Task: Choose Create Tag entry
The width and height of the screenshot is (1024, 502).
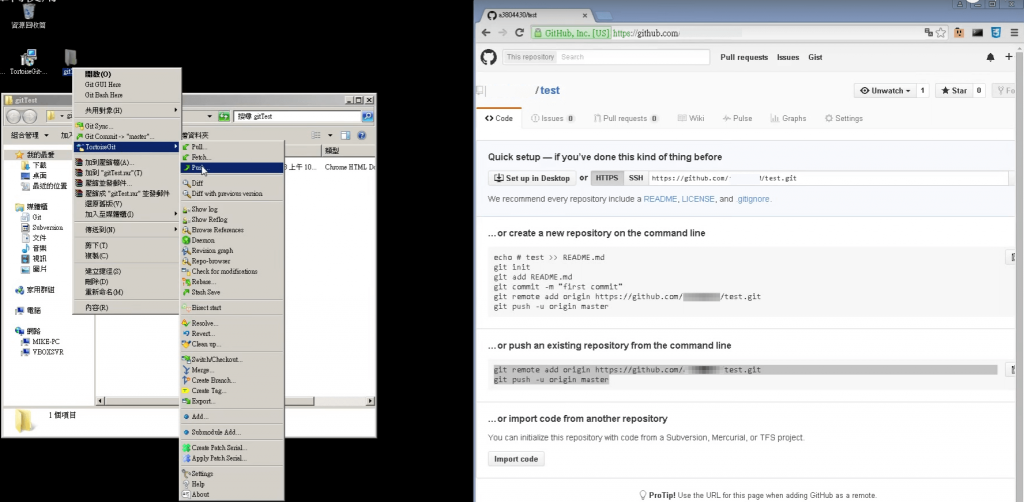Action: point(232,390)
